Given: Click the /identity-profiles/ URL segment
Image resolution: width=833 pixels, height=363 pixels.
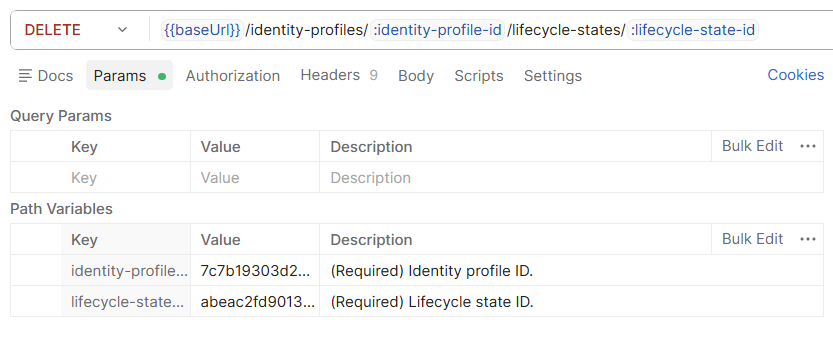Looking at the screenshot, I should (307, 30).
